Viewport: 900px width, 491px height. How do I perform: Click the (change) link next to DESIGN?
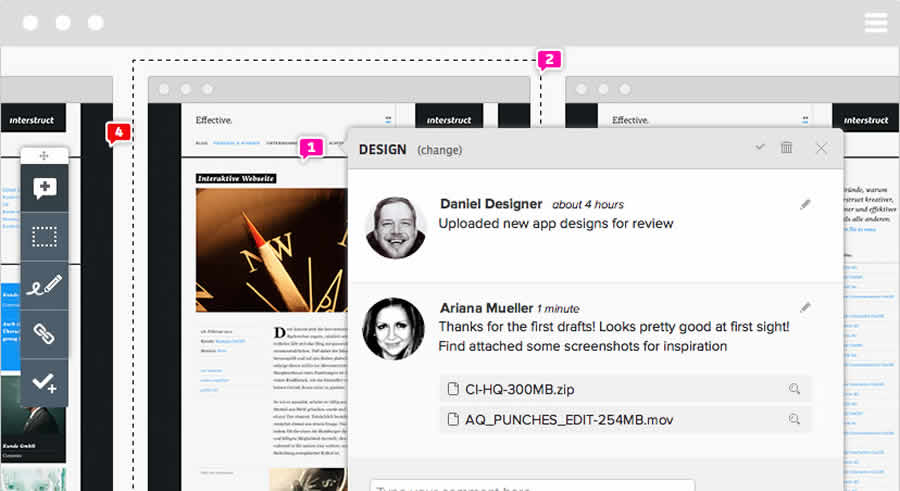[439, 150]
